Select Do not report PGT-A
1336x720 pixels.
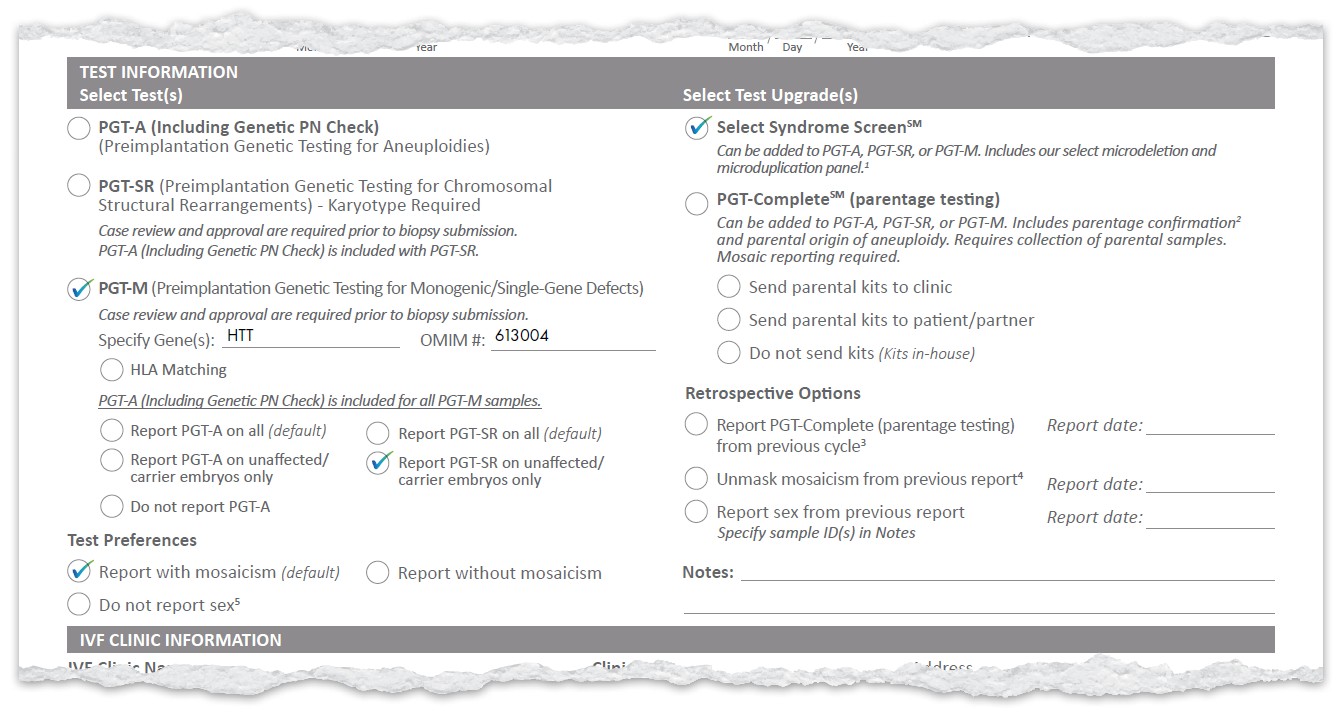111,506
